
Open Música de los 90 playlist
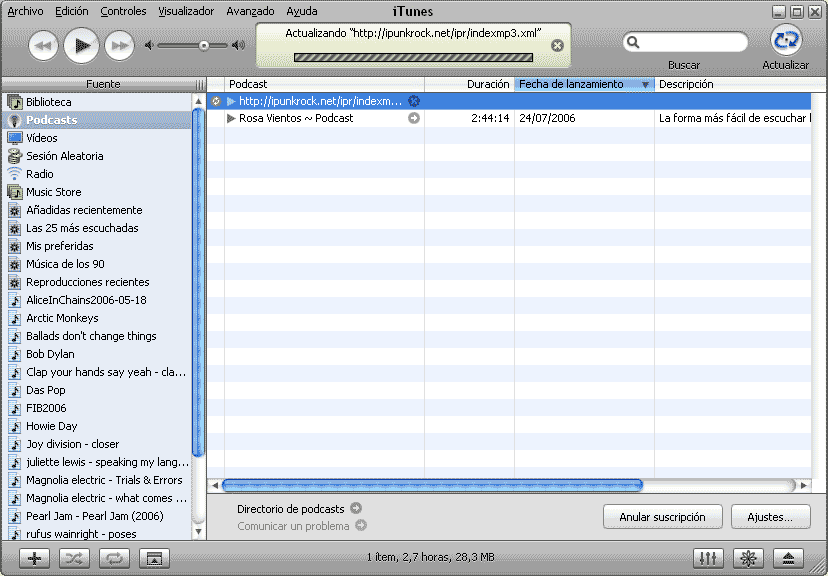coord(98,263)
